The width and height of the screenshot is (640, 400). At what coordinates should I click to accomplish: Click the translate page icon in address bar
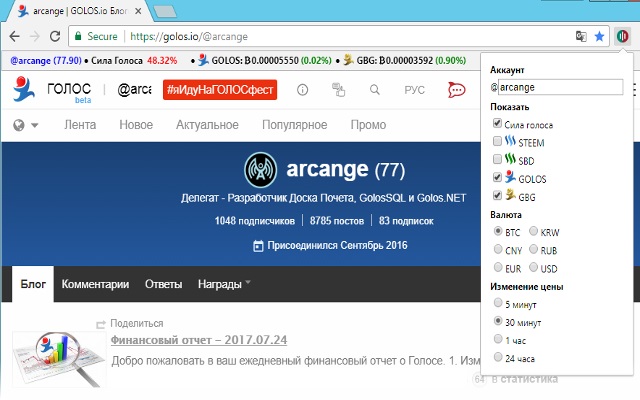coord(581,36)
